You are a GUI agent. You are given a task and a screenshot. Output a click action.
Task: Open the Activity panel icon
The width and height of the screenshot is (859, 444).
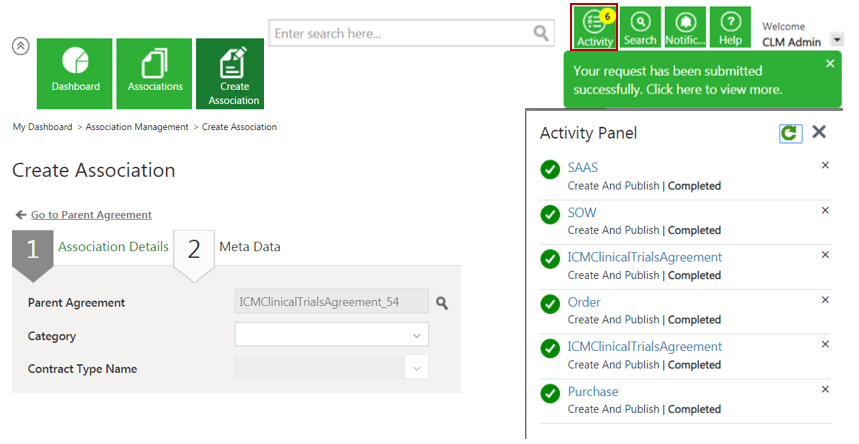(x=594, y=27)
